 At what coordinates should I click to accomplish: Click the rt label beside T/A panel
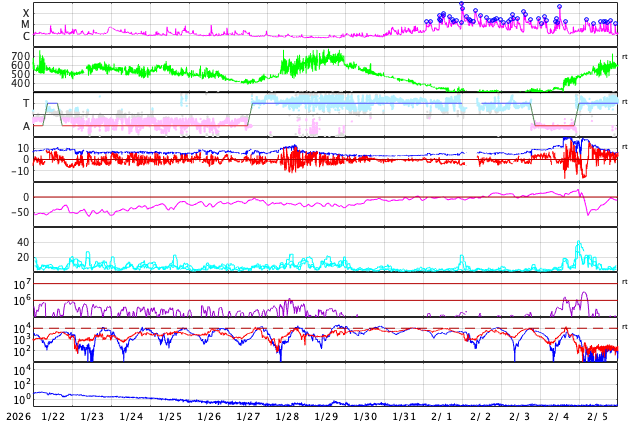(x=625, y=102)
